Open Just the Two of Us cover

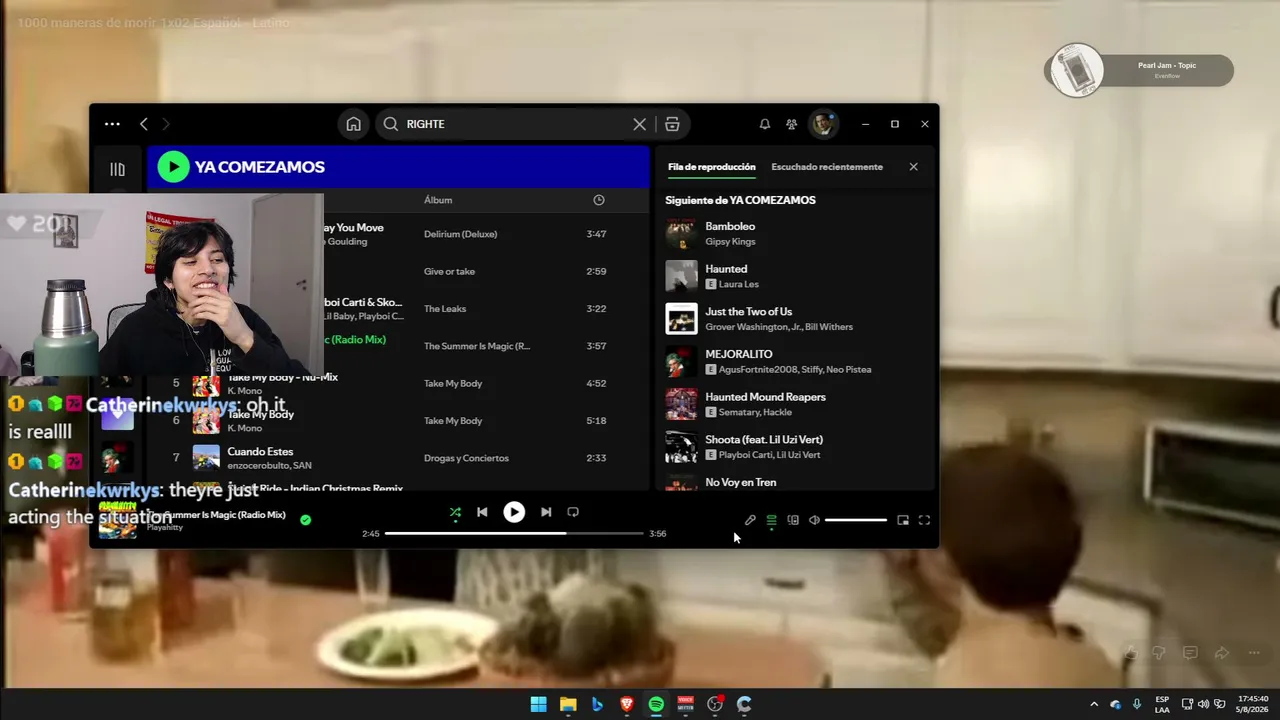(681, 319)
